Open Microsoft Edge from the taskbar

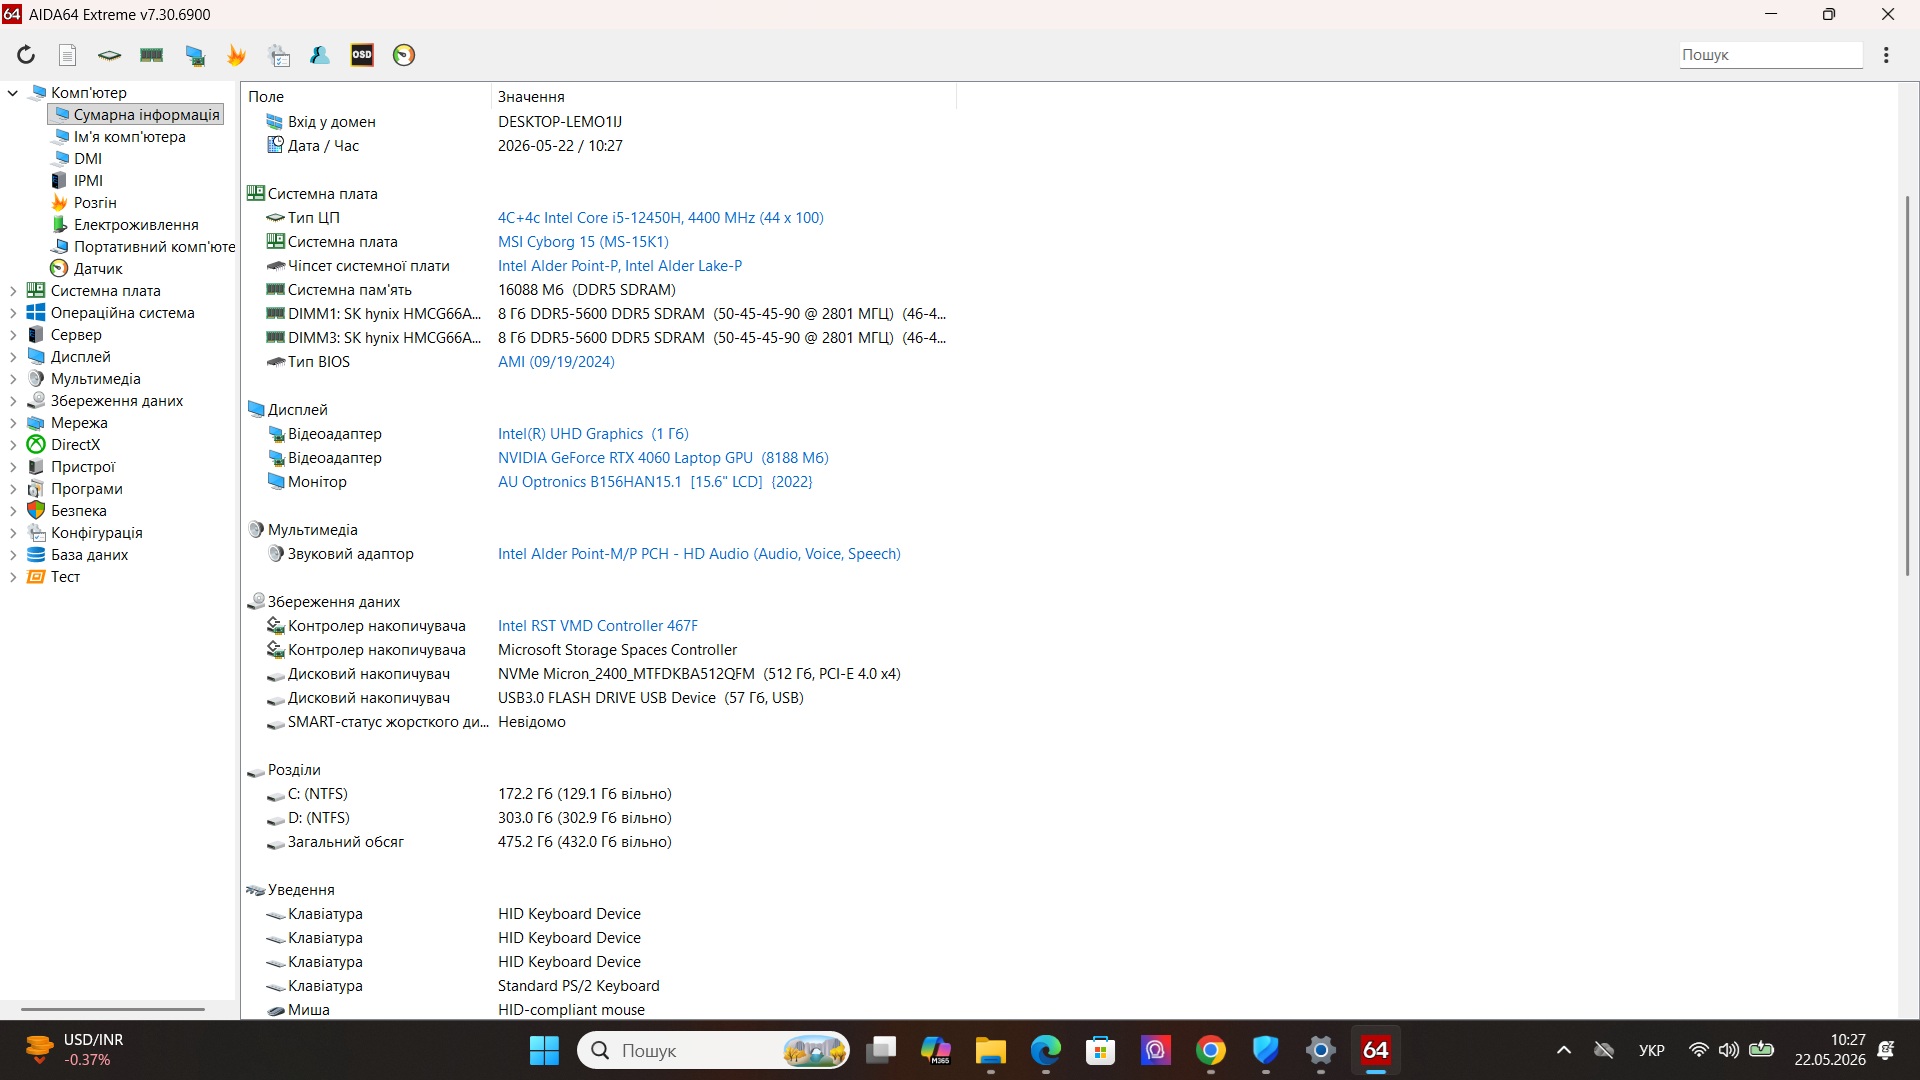1046,1051
